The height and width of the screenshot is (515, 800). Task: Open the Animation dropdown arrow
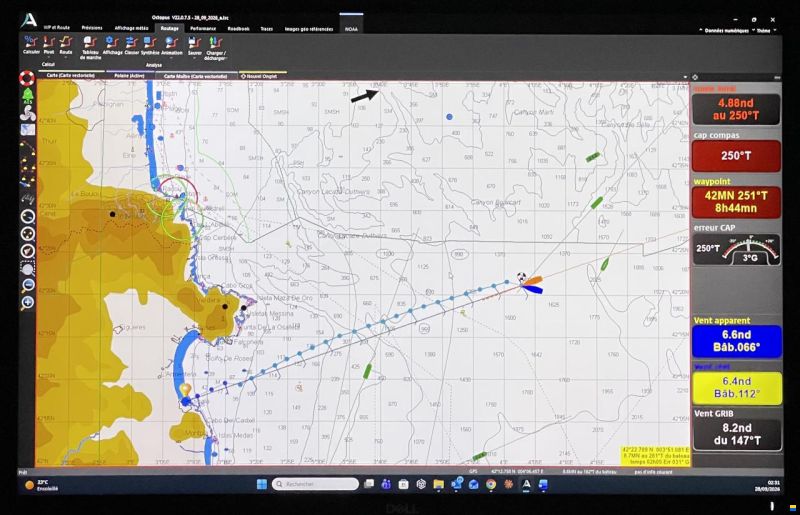click(171, 57)
